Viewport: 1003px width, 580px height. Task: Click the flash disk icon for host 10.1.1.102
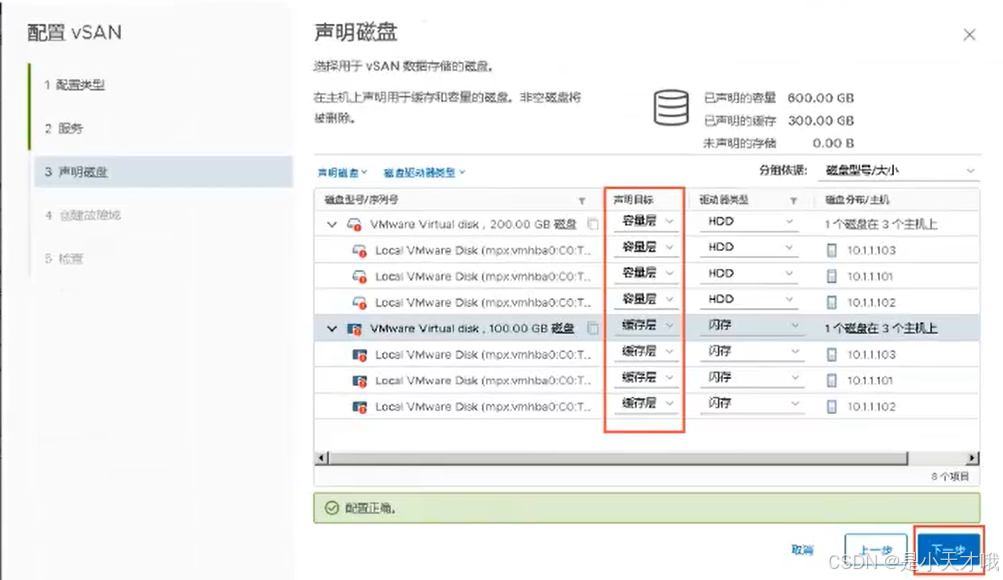pyautogui.click(x=359, y=407)
